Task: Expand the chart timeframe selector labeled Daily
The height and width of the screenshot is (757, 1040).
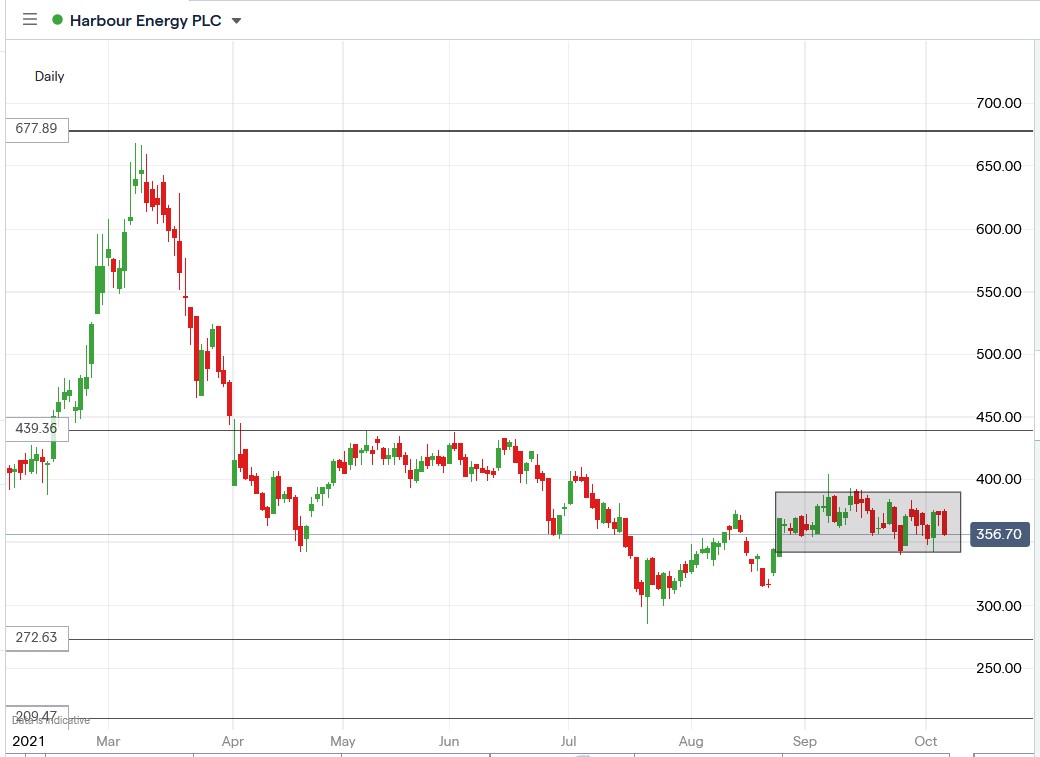Action: point(49,75)
